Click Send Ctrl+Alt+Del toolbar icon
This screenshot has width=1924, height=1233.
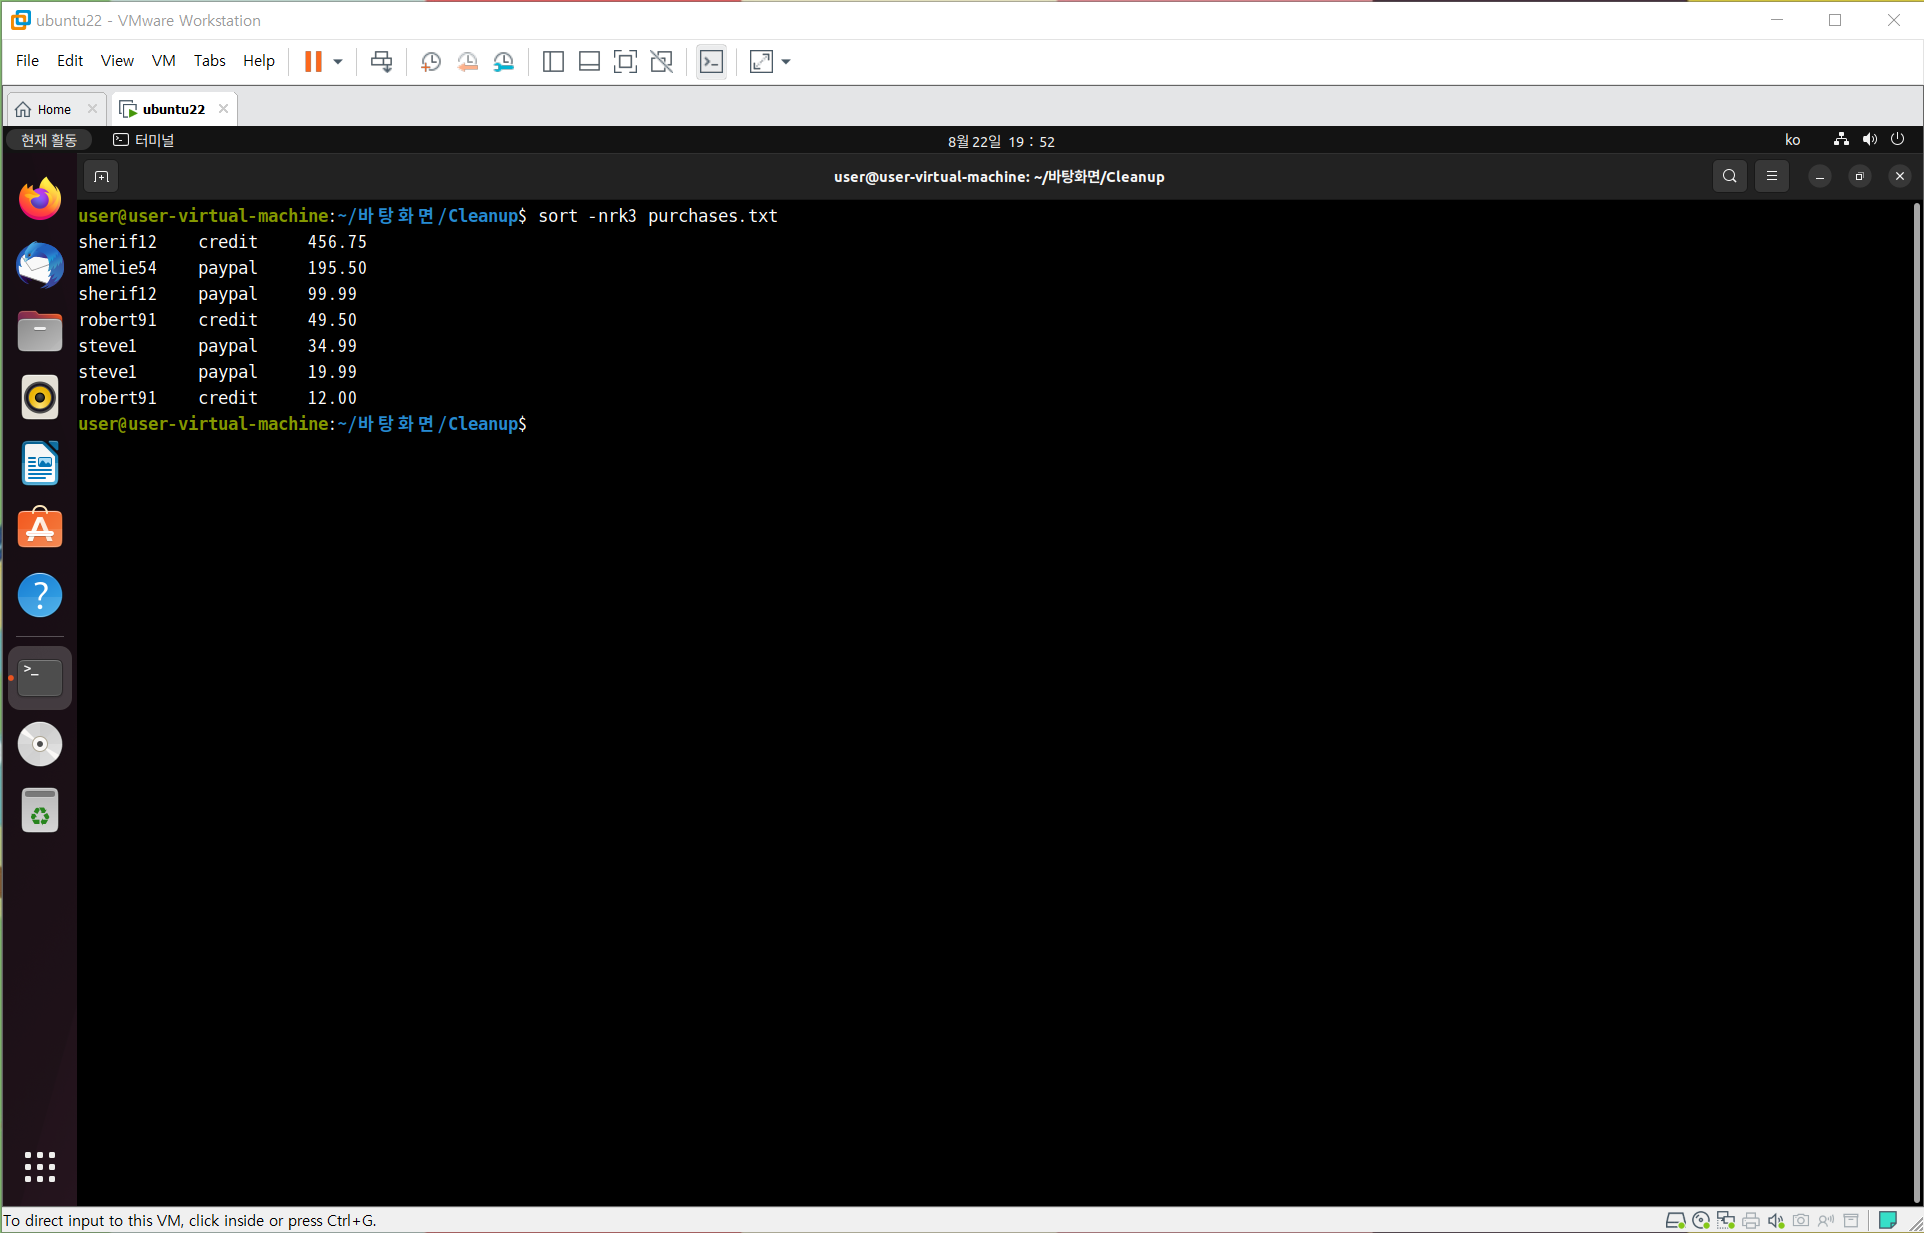[381, 62]
